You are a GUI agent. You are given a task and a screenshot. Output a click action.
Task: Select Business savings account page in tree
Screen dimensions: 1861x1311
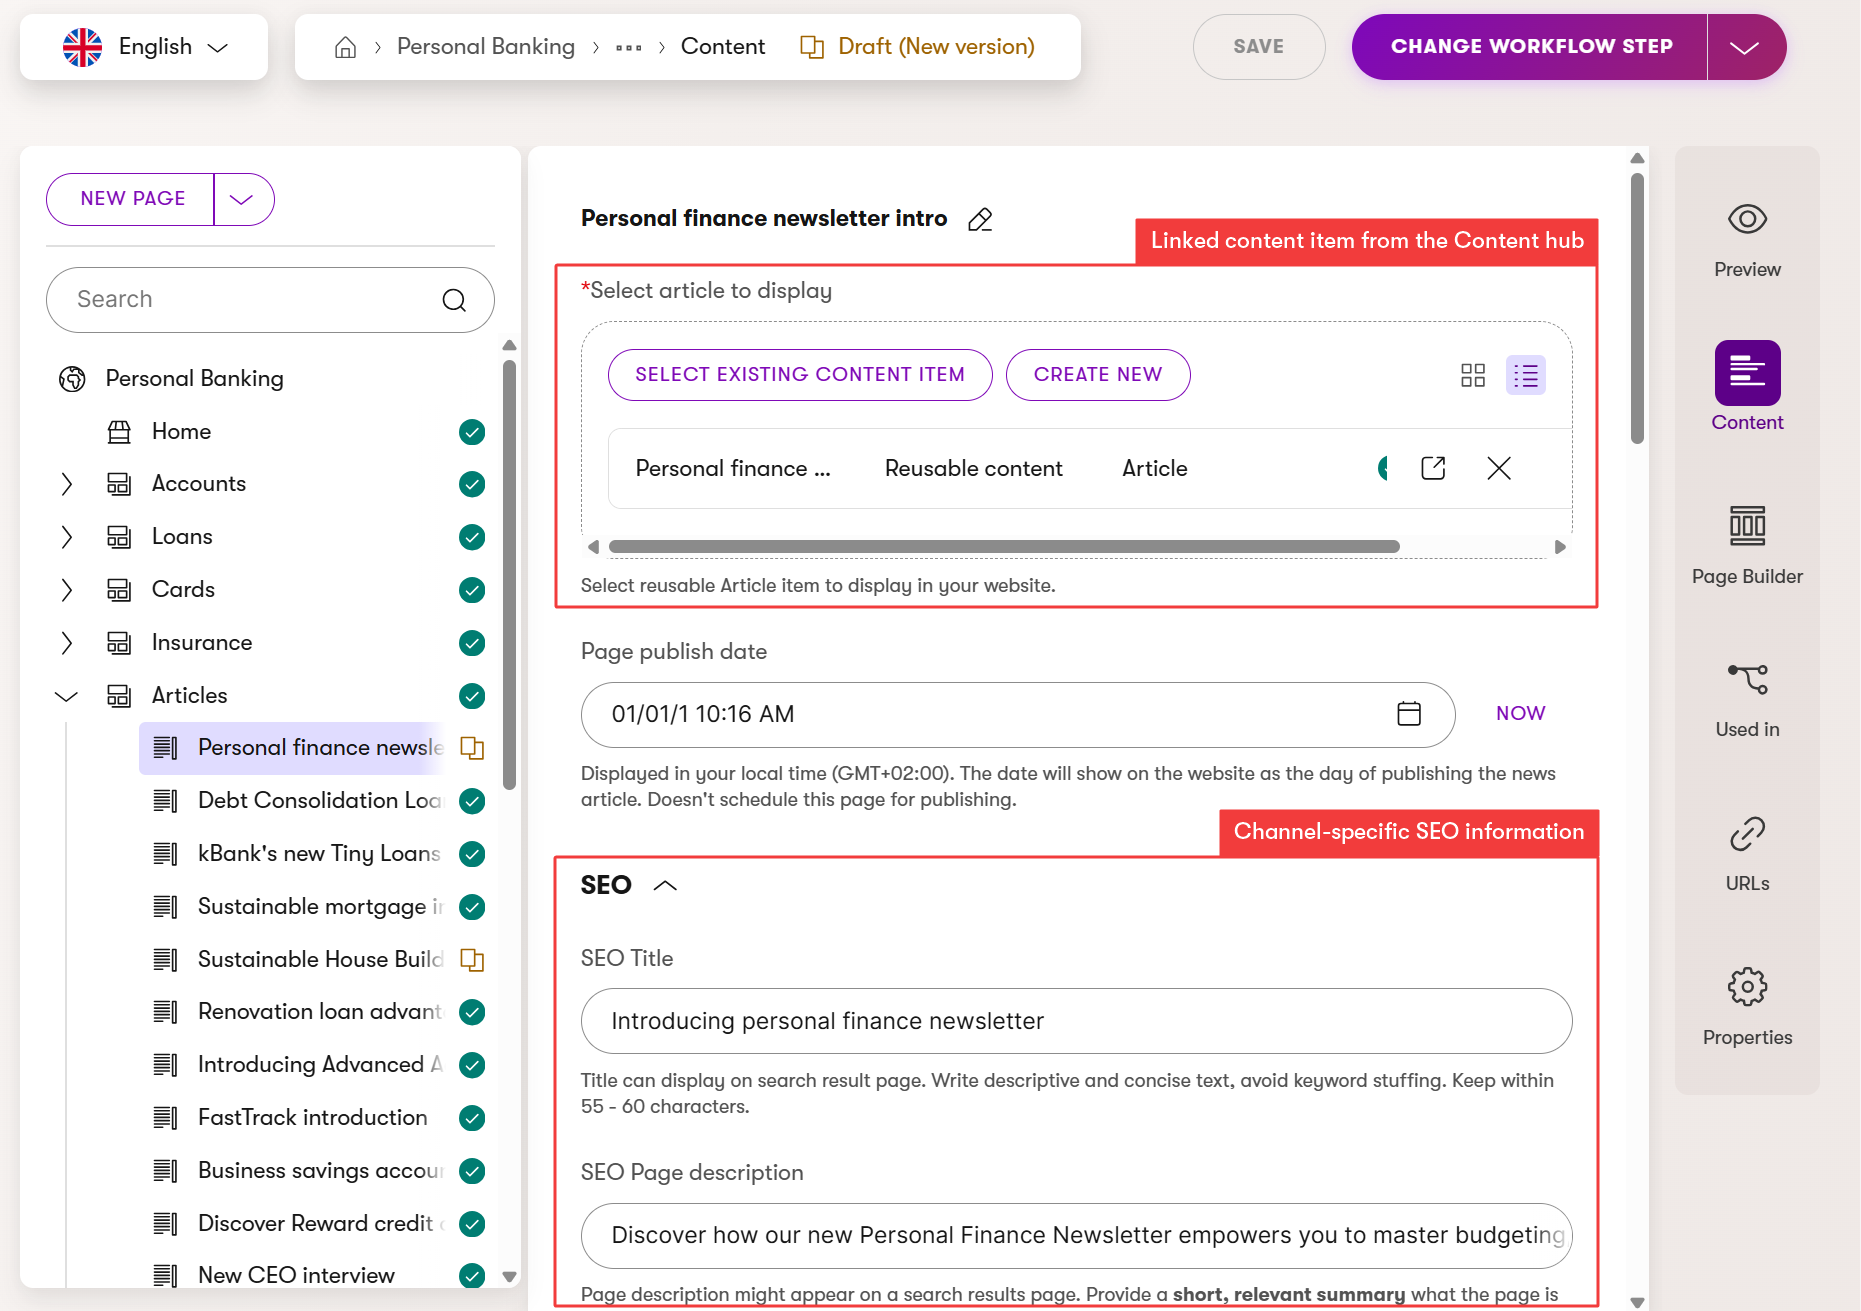[x=319, y=1171]
